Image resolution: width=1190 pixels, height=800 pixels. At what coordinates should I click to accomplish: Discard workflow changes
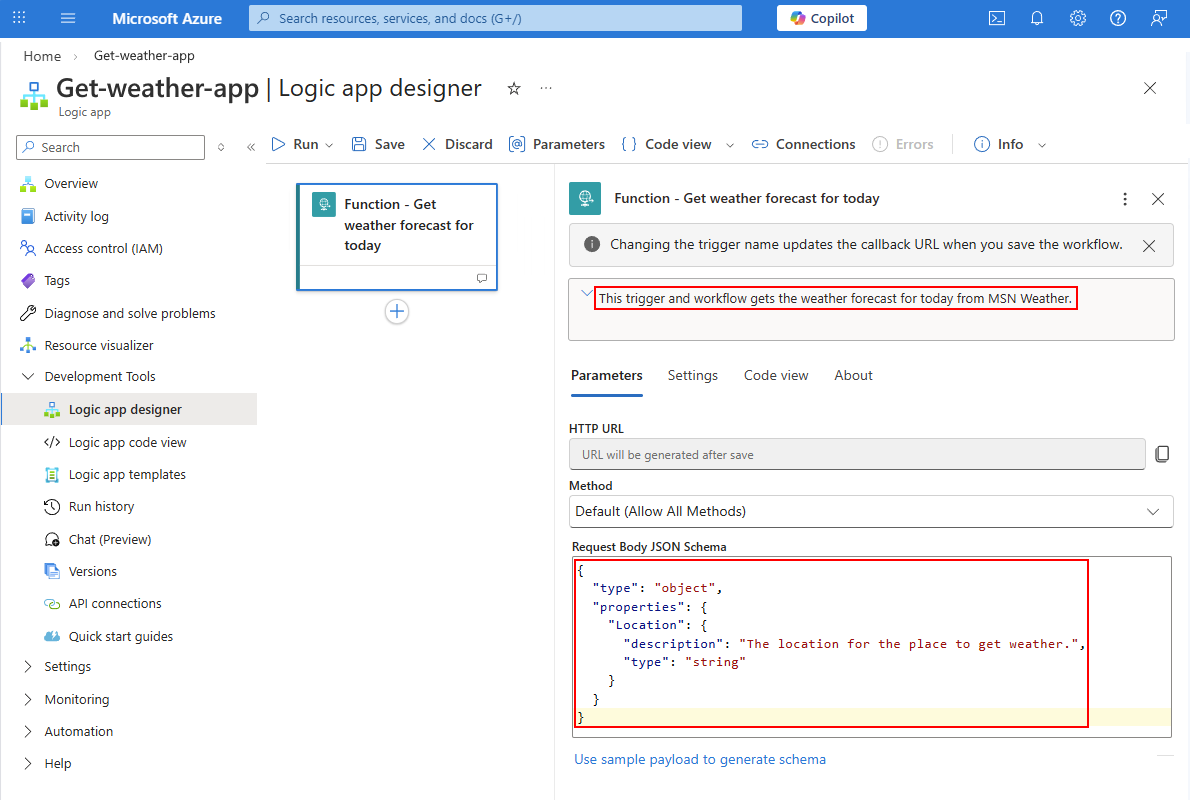pyautogui.click(x=457, y=144)
